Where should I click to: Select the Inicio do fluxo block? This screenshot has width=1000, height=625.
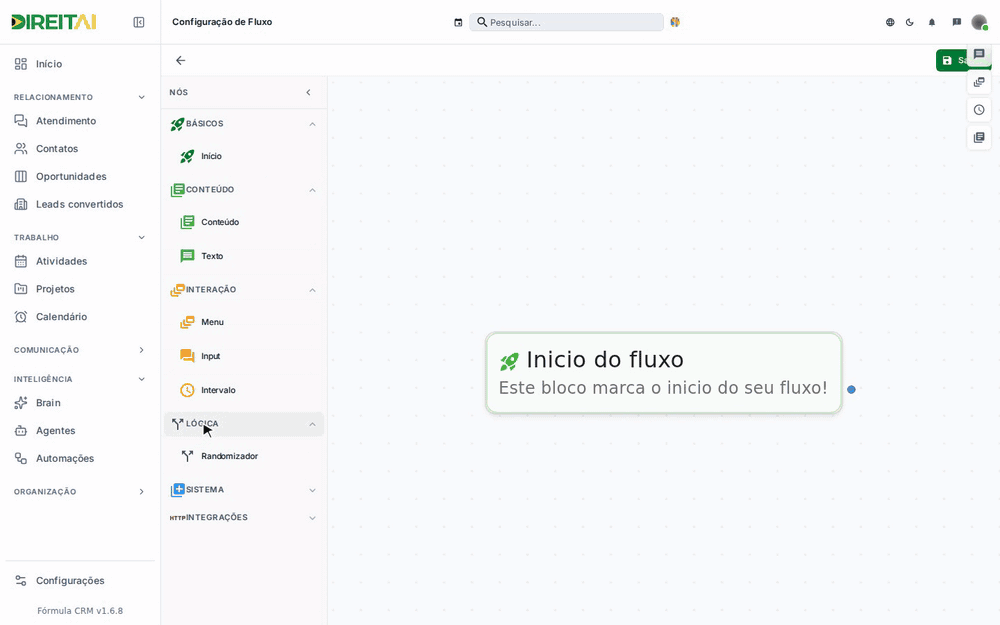click(663, 373)
